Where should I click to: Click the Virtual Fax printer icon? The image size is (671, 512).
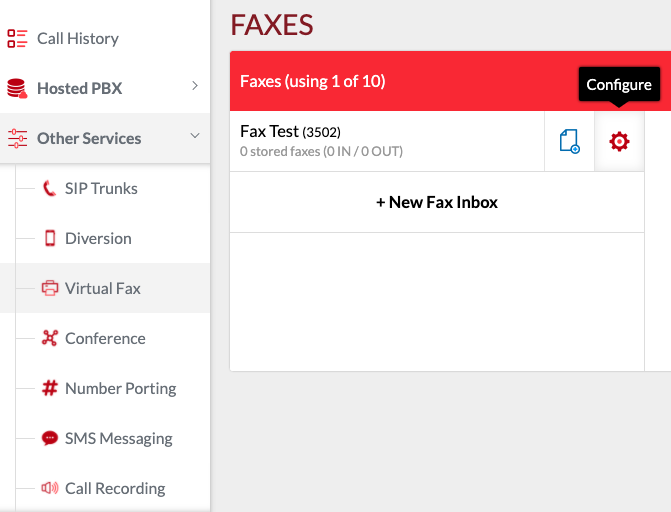50,288
